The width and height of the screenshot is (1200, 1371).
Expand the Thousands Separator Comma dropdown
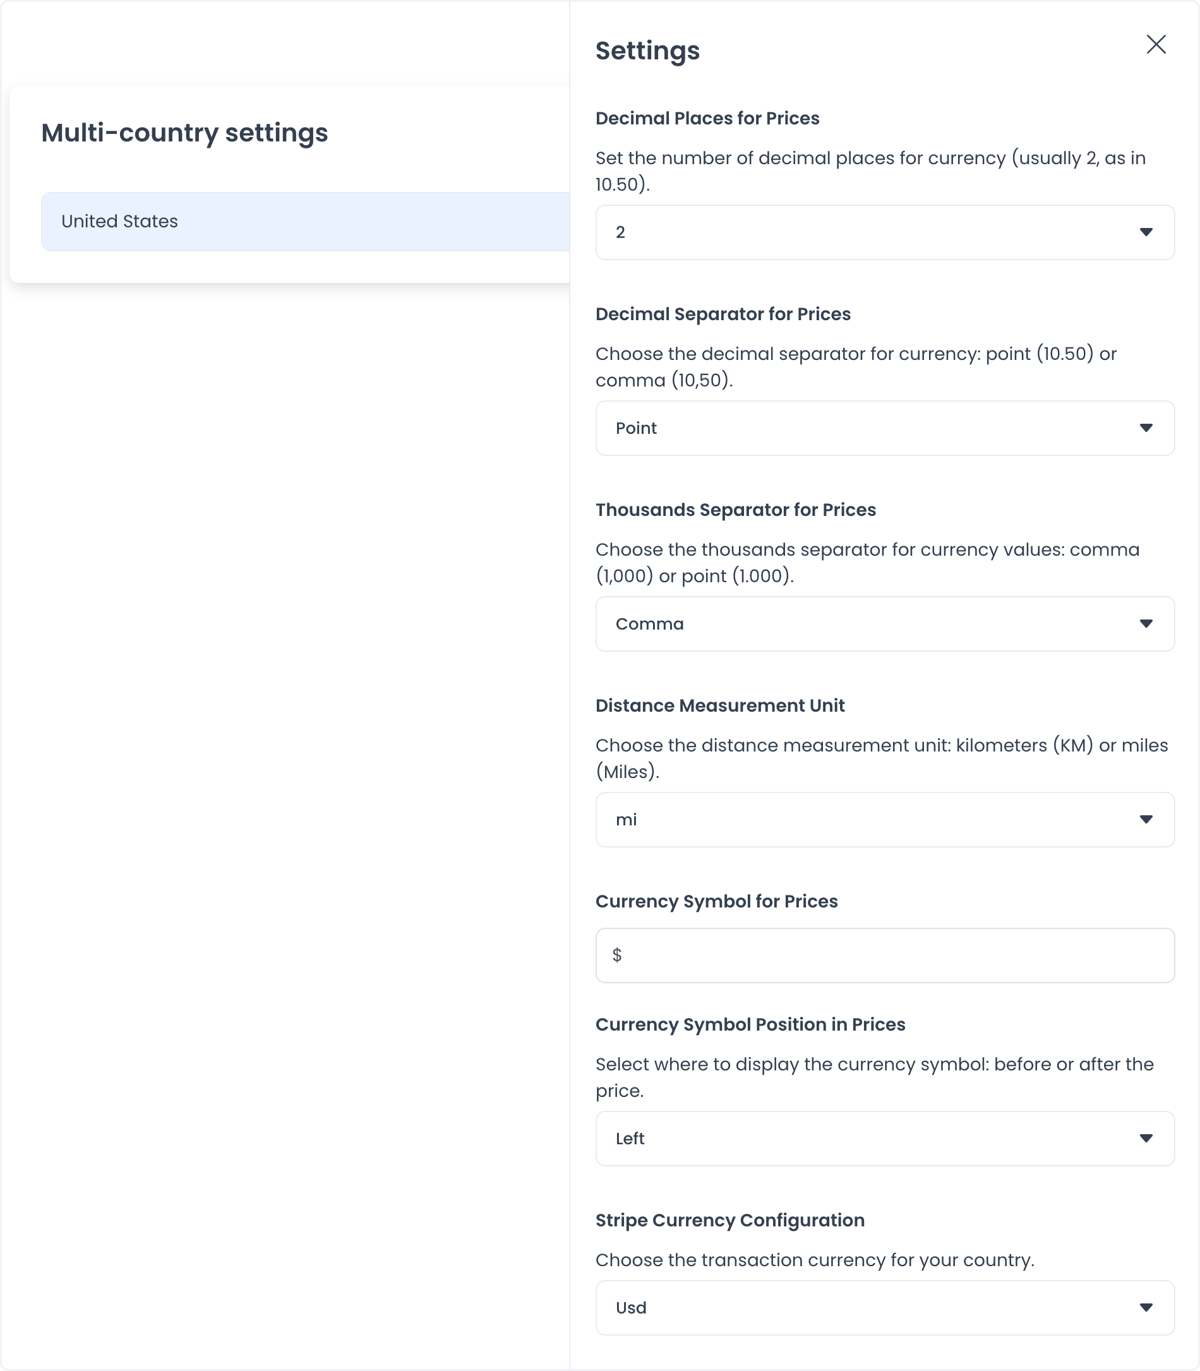885,624
